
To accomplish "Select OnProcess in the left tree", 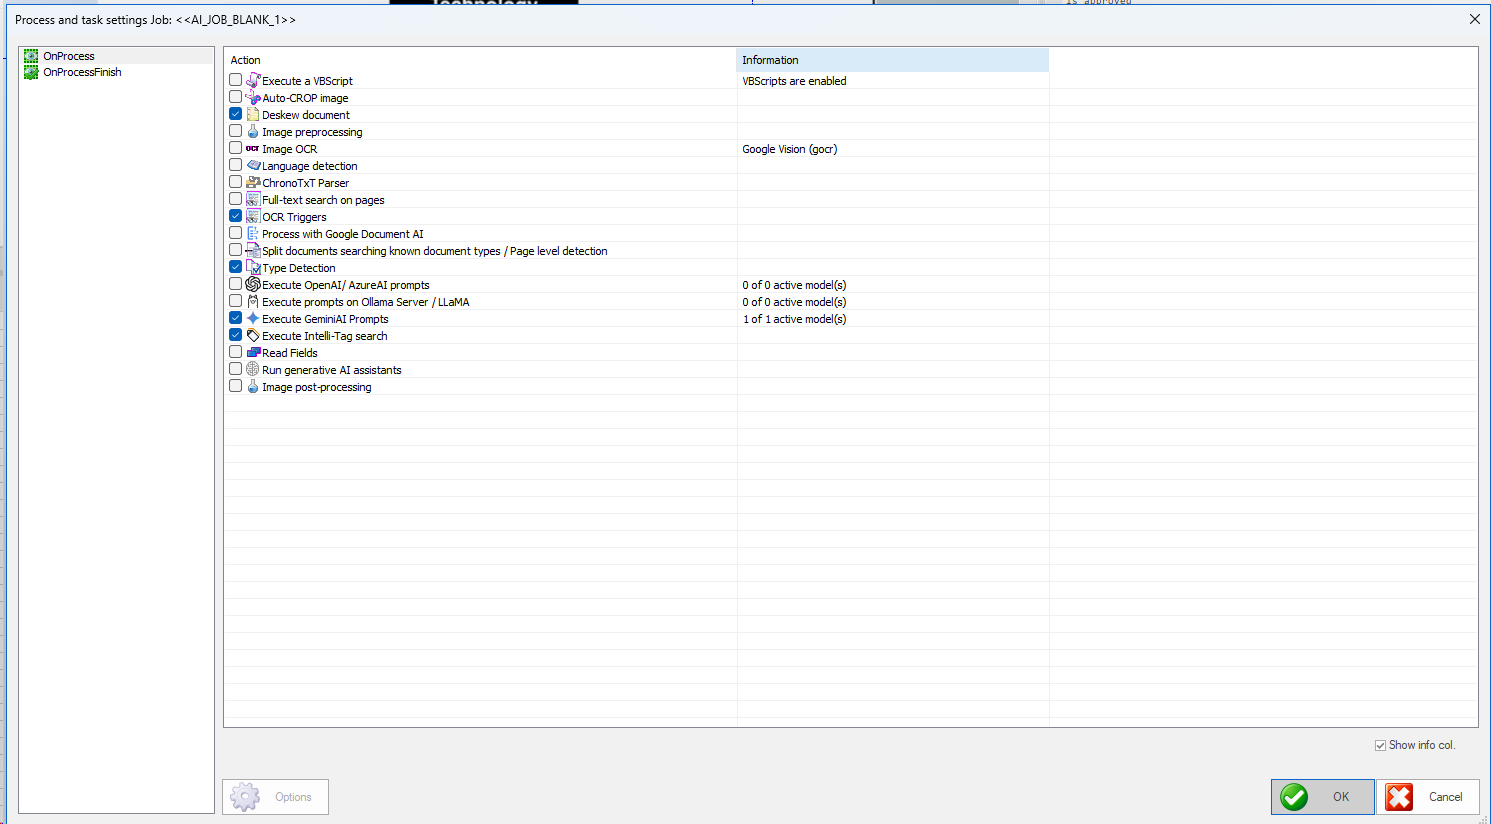I will tap(69, 56).
